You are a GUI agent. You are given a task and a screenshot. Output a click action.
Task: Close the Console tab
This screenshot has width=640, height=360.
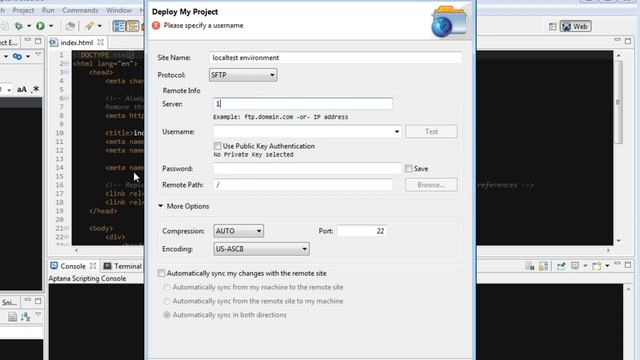pos(93,266)
